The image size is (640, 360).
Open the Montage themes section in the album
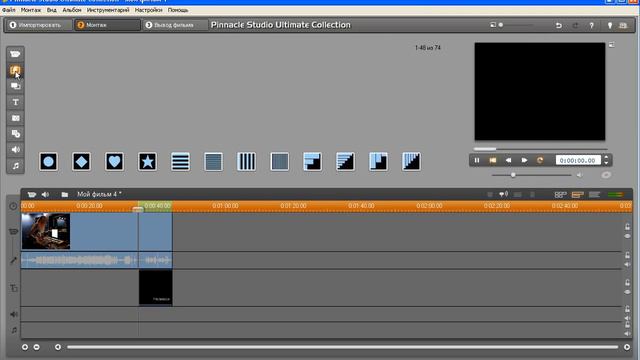[x=15, y=86]
